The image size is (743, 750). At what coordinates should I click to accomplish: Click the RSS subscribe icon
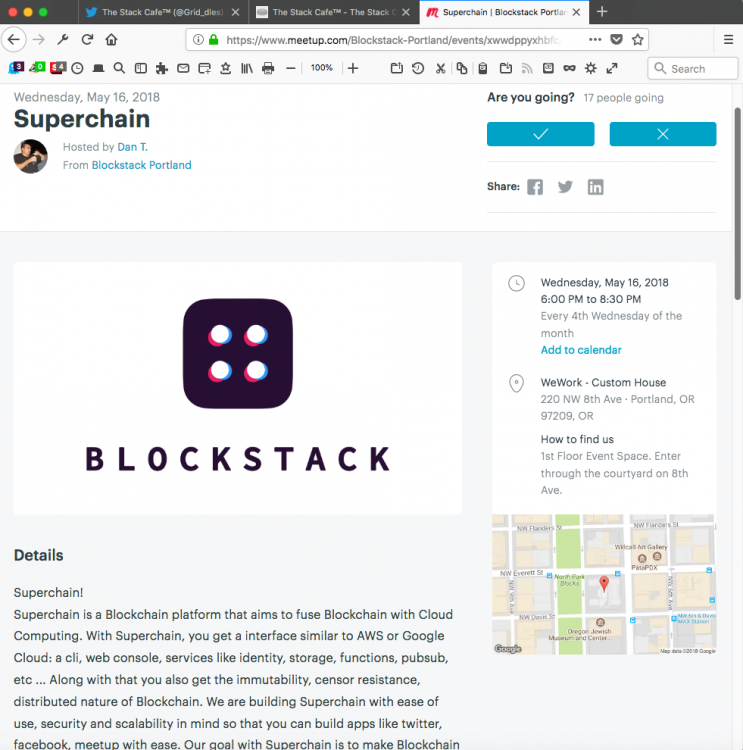coord(527,68)
